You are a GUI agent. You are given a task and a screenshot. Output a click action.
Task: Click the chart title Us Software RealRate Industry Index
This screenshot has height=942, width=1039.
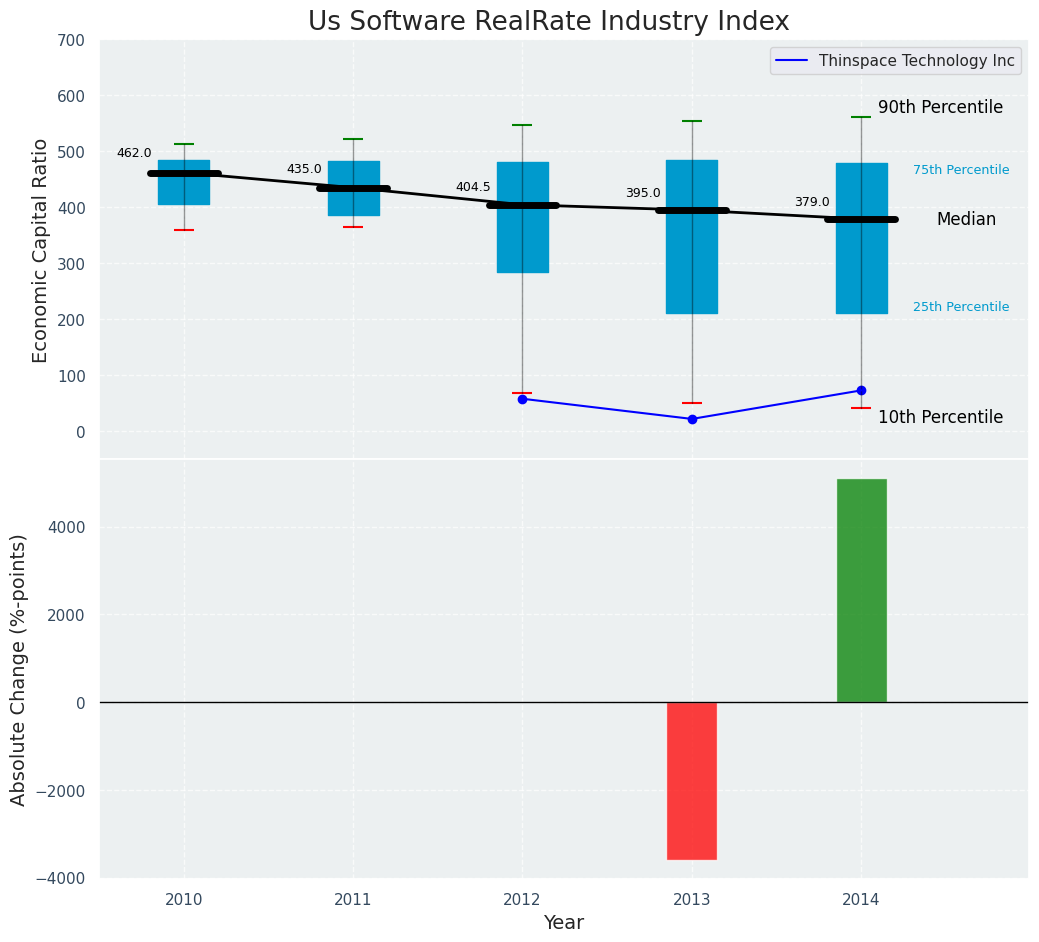[549, 21]
